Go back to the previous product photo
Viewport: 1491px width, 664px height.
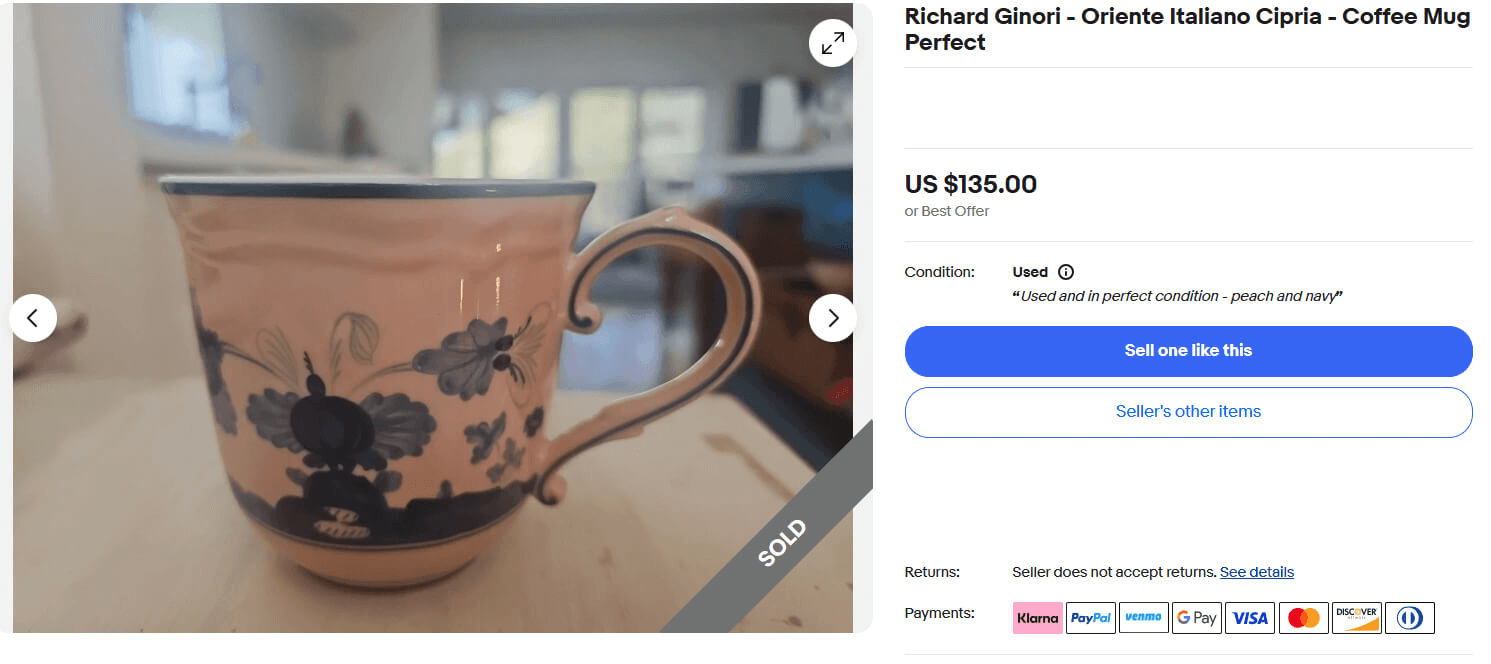point(33,317)
